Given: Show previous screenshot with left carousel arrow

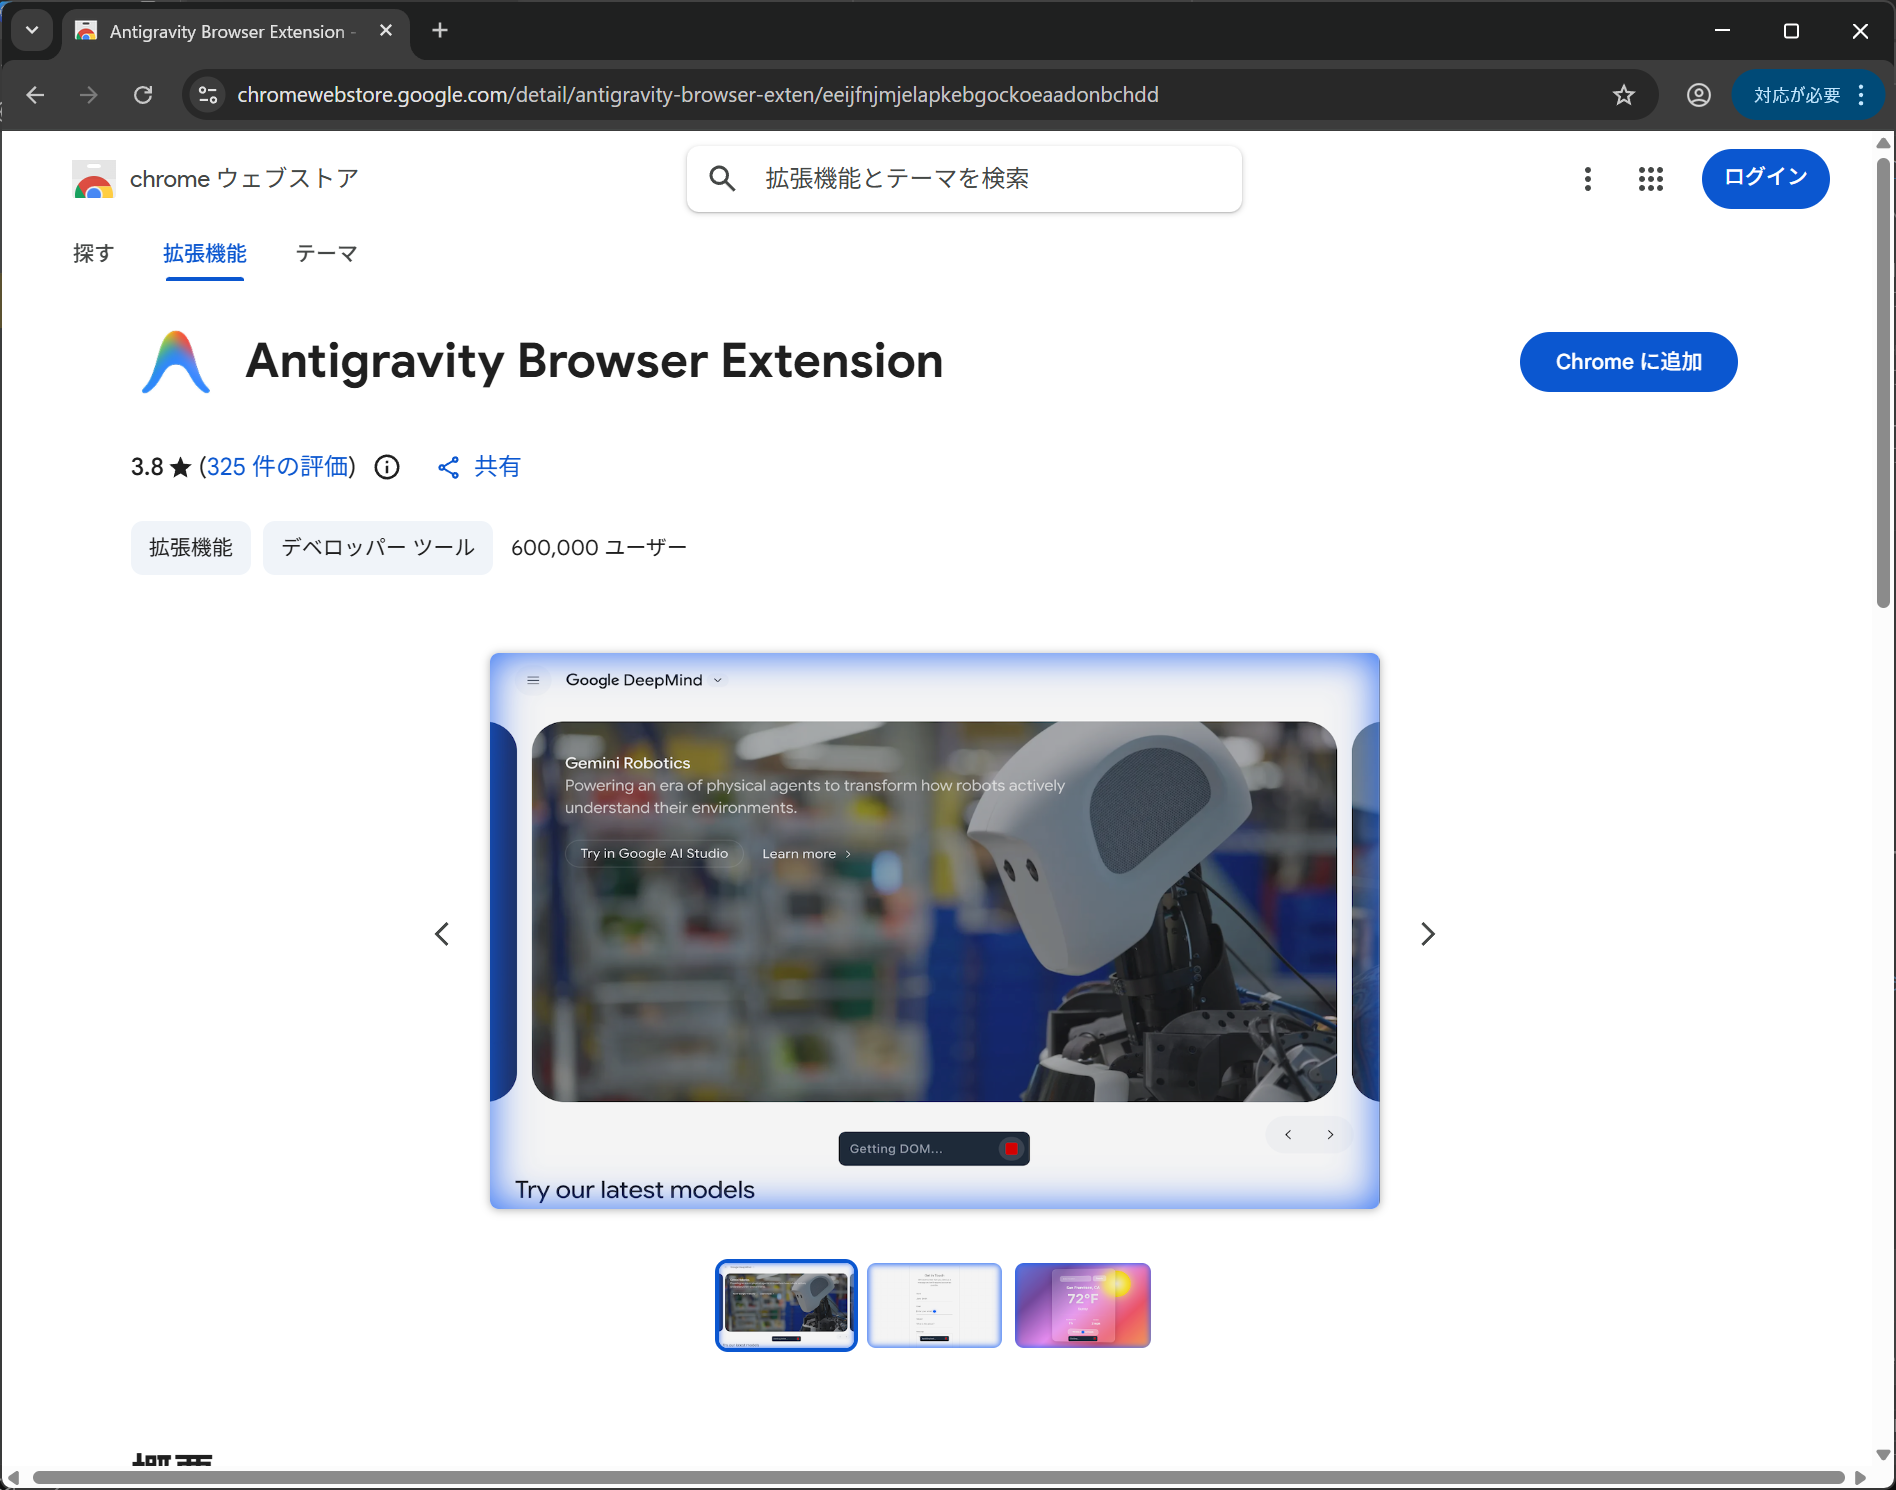Looking at the screenshot, I should (x=442, y=934).
